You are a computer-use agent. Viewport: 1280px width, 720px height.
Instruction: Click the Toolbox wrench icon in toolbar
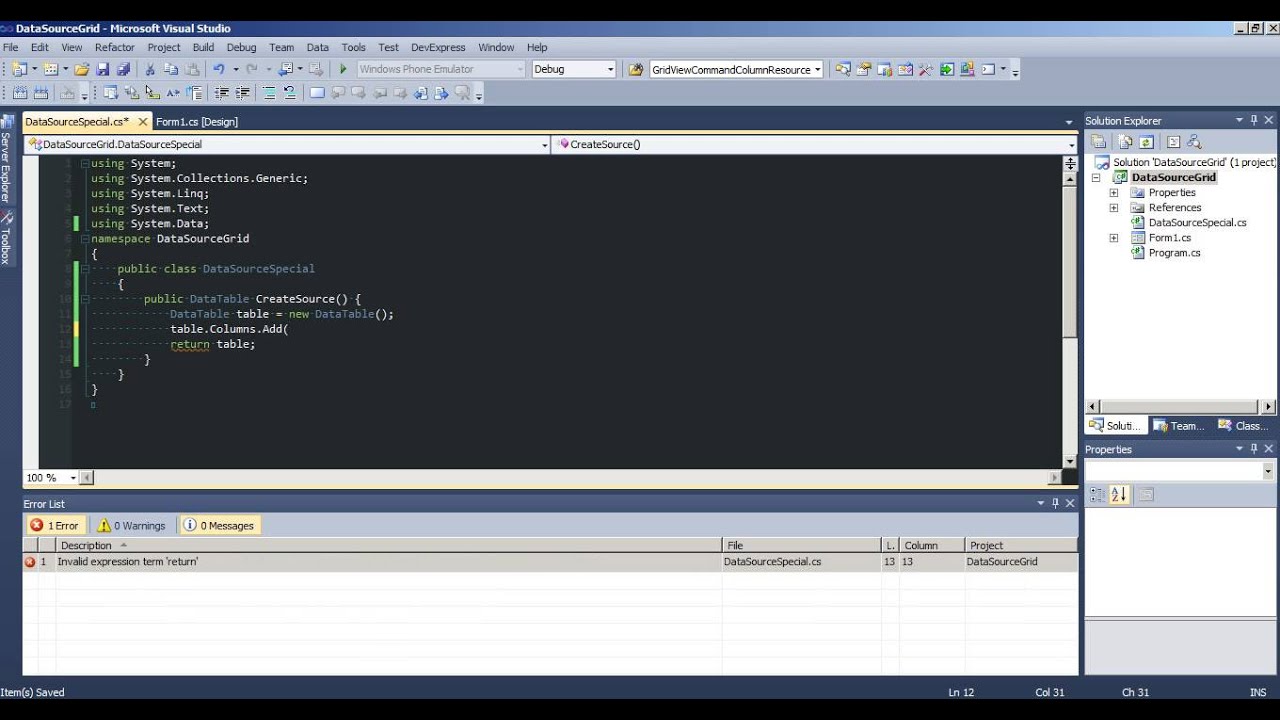point(925,69)
